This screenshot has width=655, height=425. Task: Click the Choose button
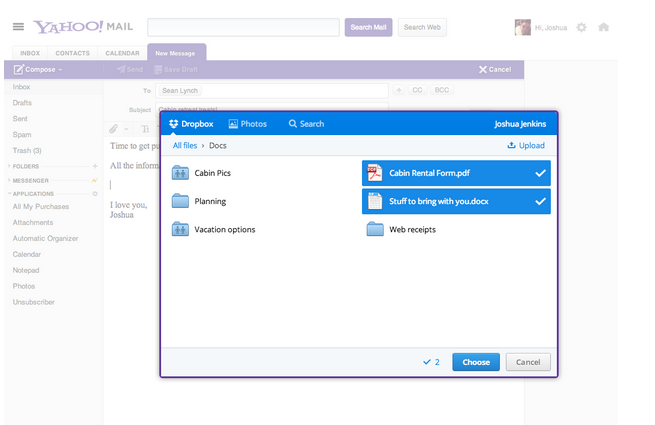pos(476,362)
